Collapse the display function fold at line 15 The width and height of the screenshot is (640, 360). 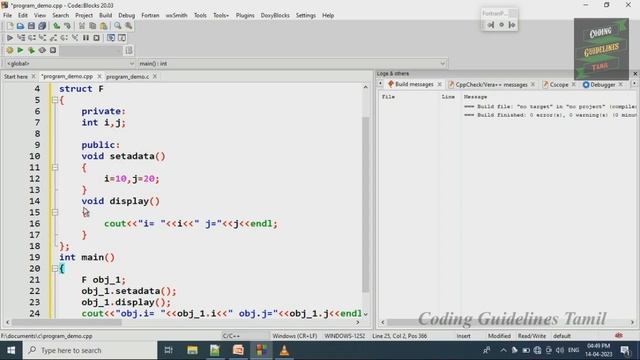[x=55, y=212]
